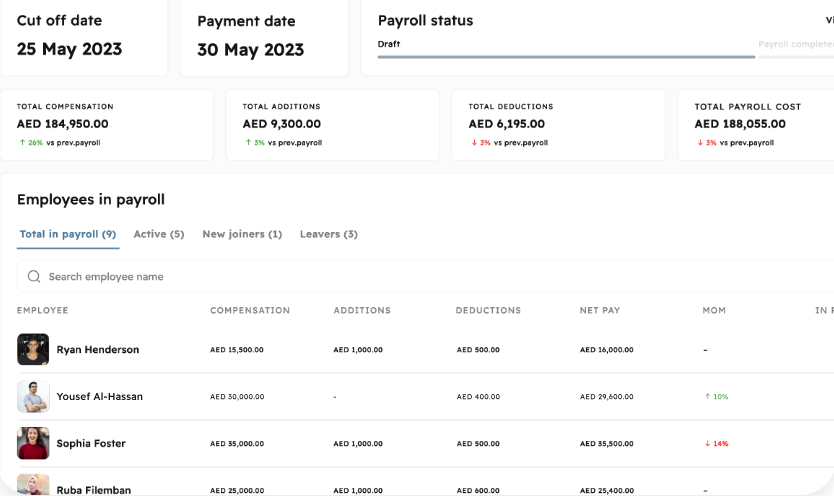
Task: Open Sophia Foster's profile photo
Action: (x=33, y=443)
